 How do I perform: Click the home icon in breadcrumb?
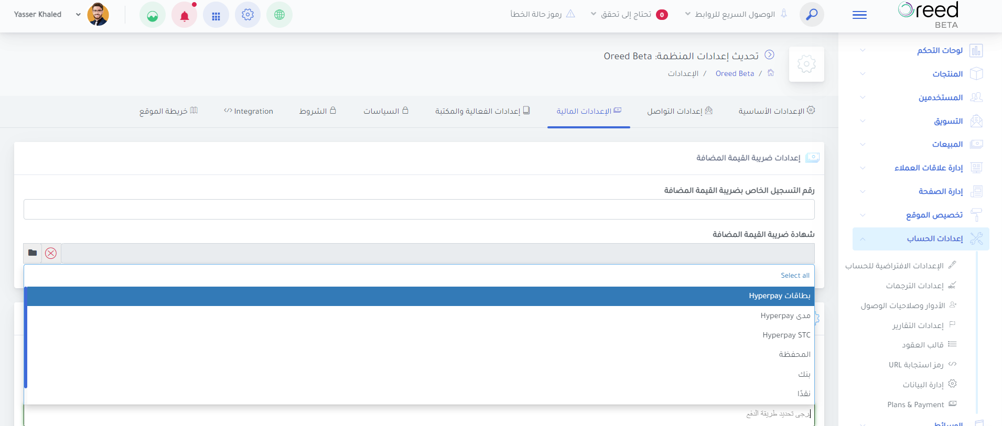pyautogui.click(x=771, y=73)
